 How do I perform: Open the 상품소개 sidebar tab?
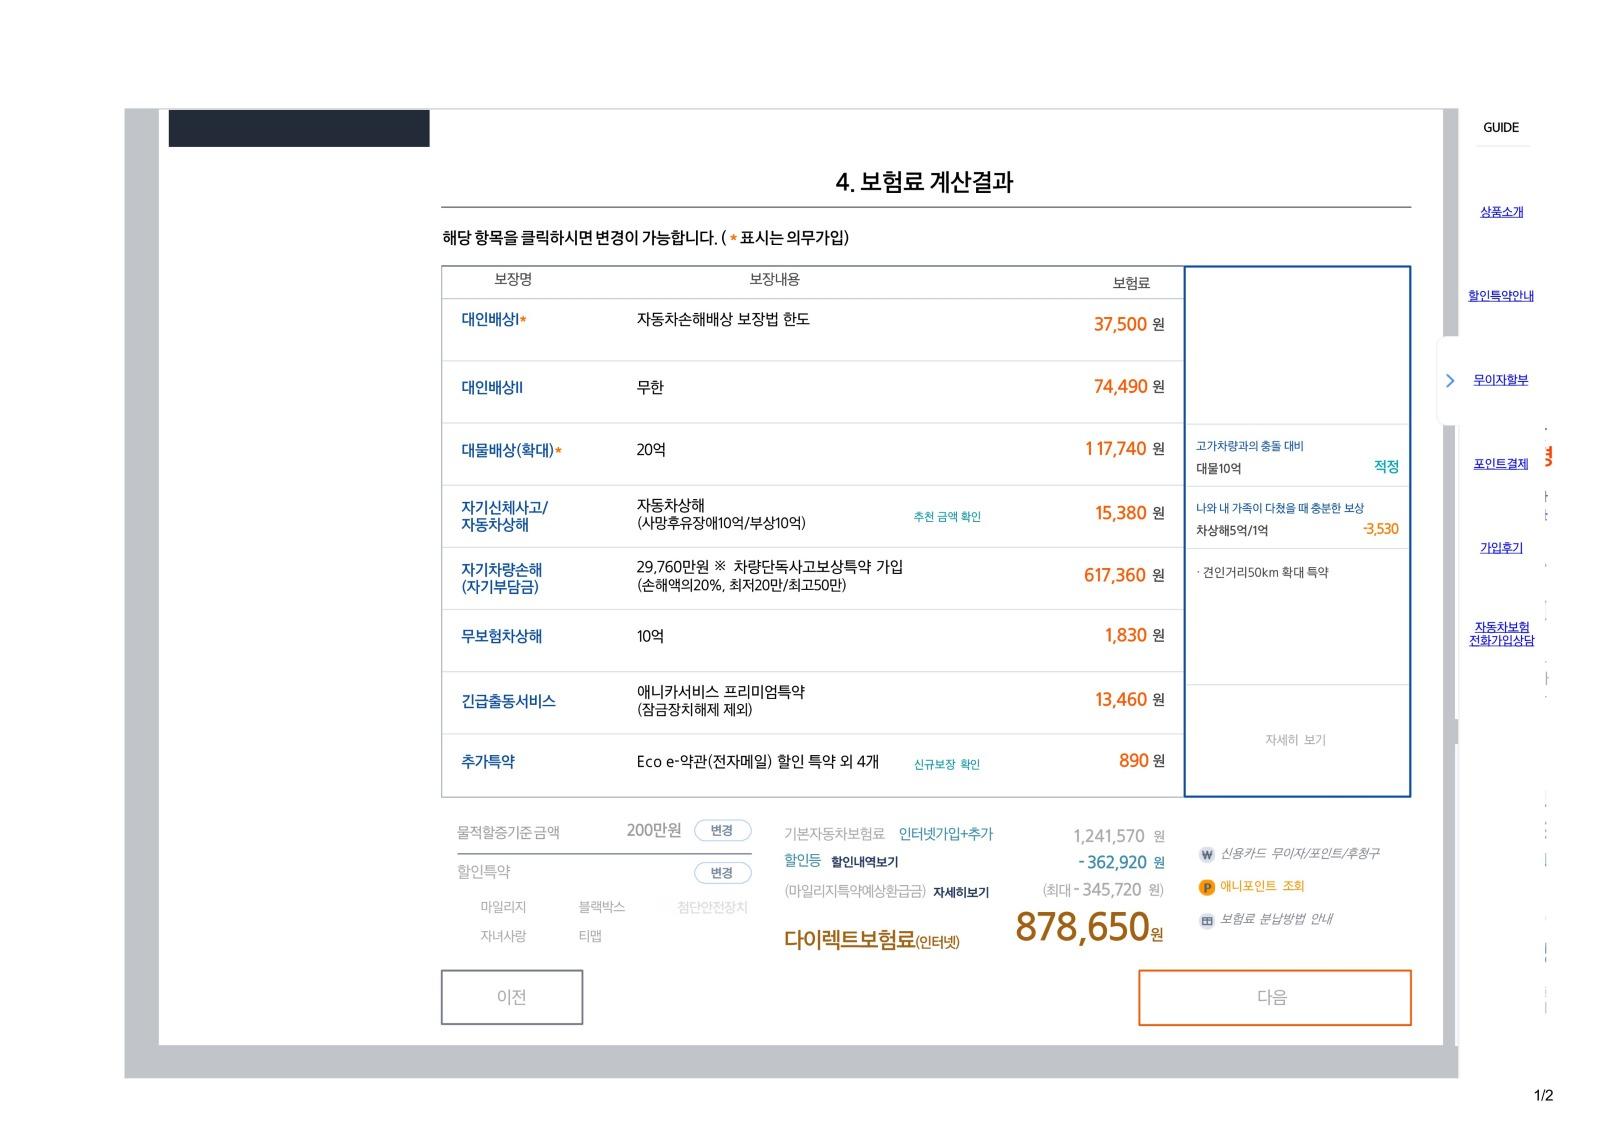(1501, 211)
